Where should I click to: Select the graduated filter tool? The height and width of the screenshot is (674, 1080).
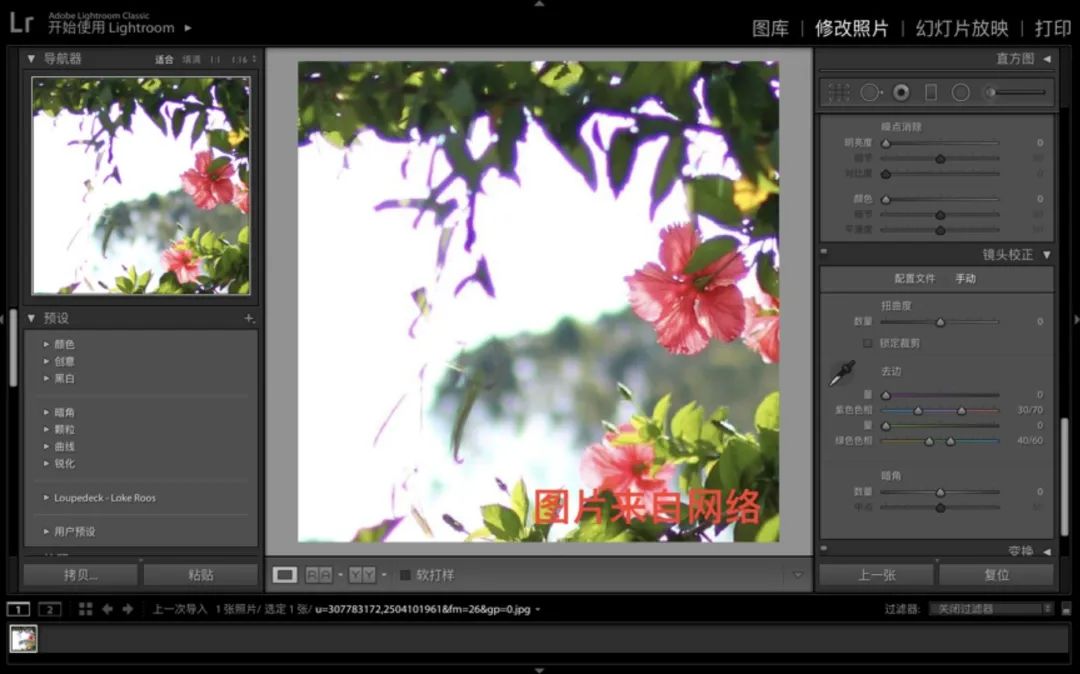(931, 92)
